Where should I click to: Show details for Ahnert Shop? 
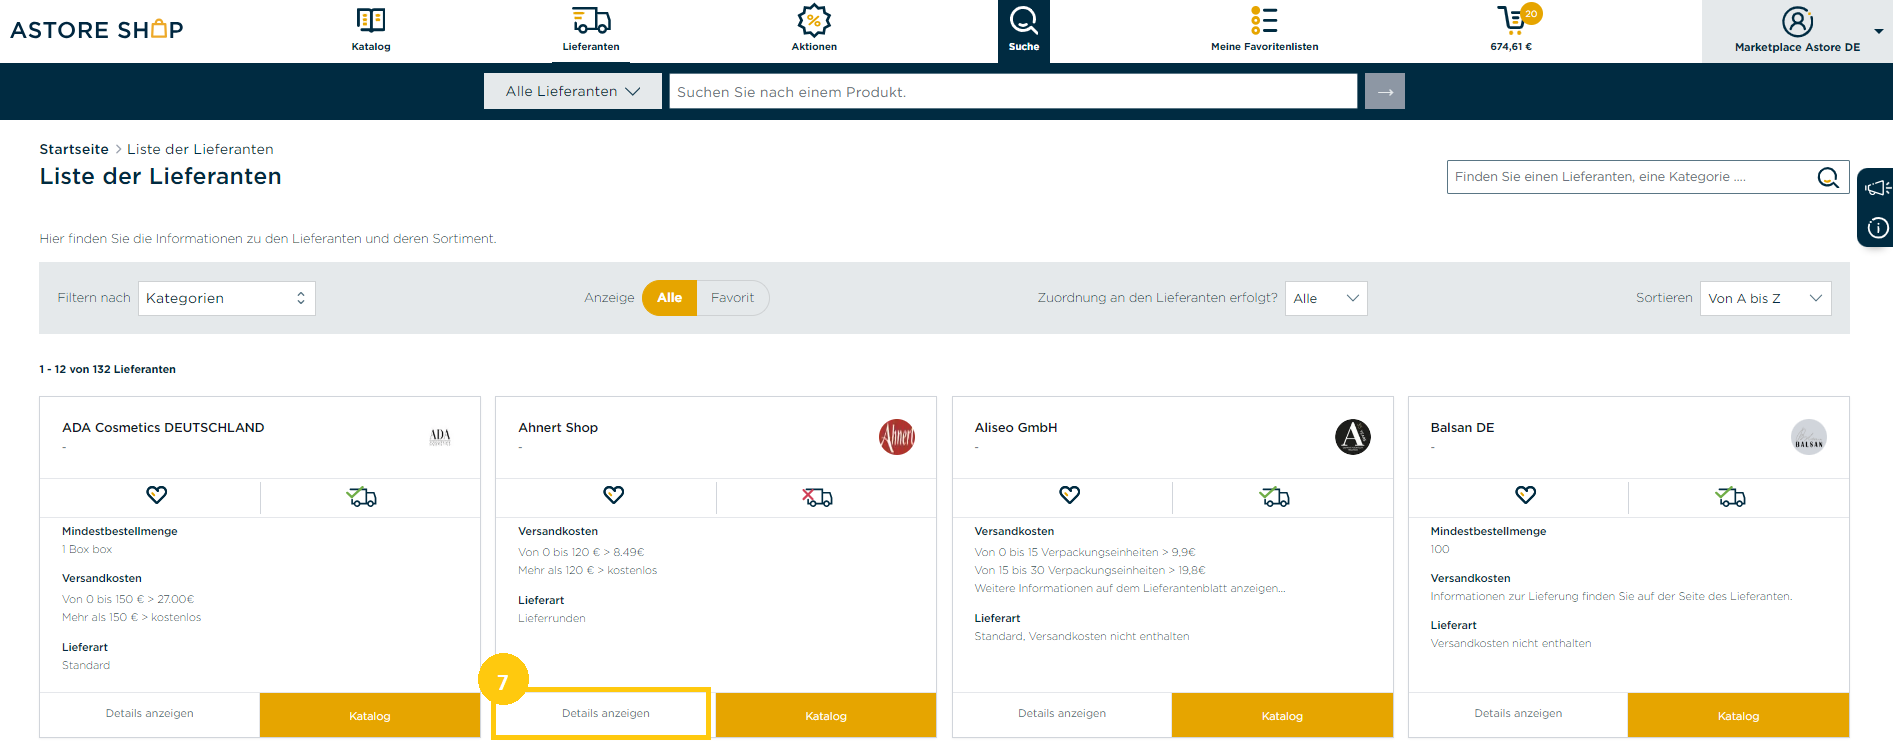[x=606, y=714]
